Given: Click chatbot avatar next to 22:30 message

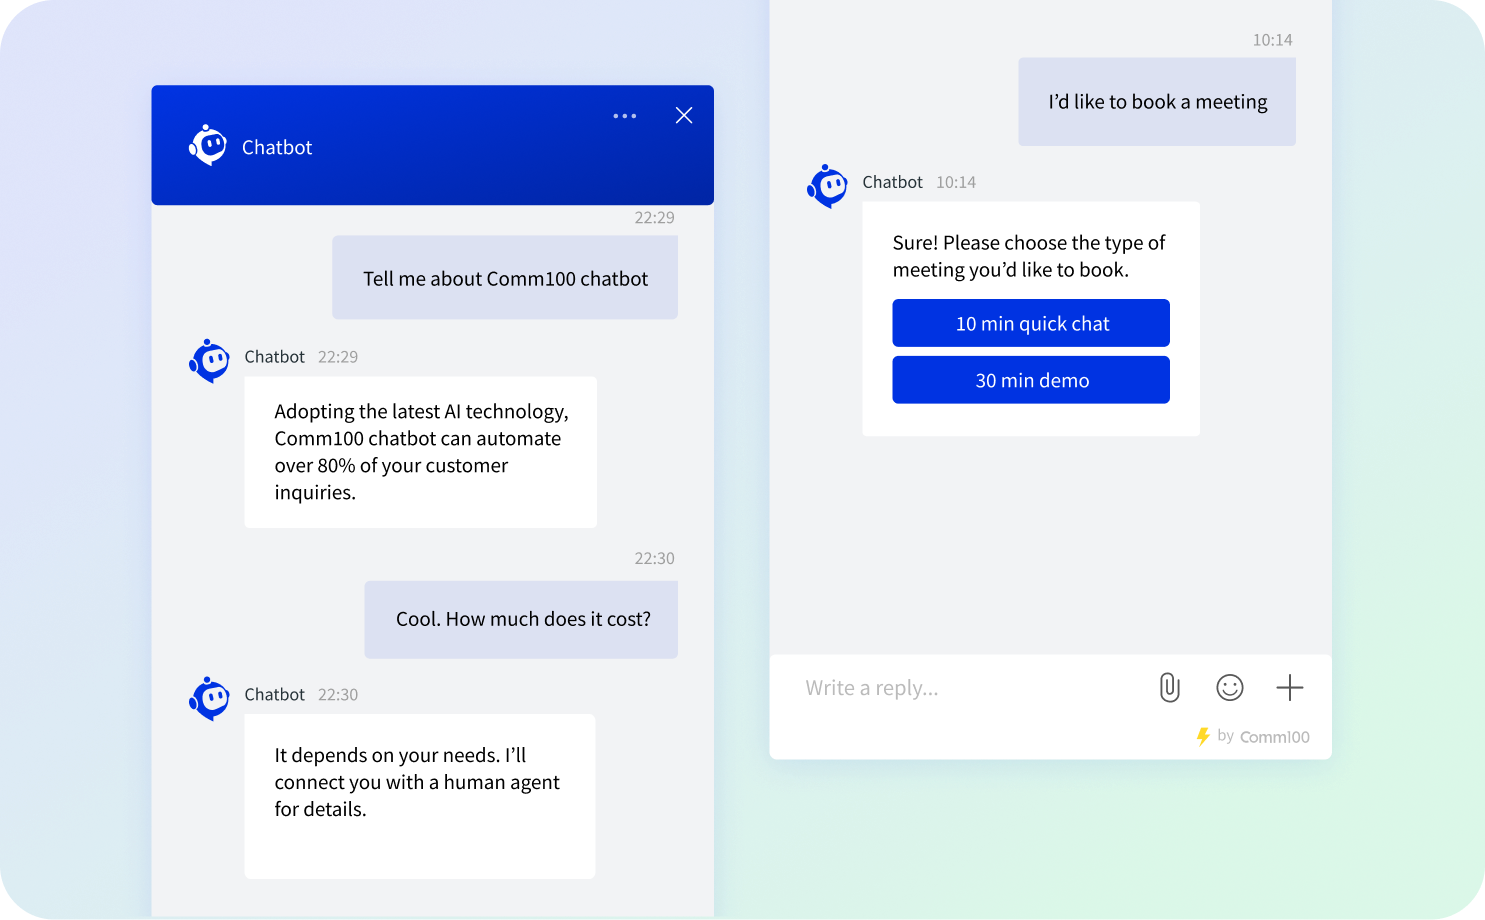Looking at the screenshot, I should click(x=210, y=699).
